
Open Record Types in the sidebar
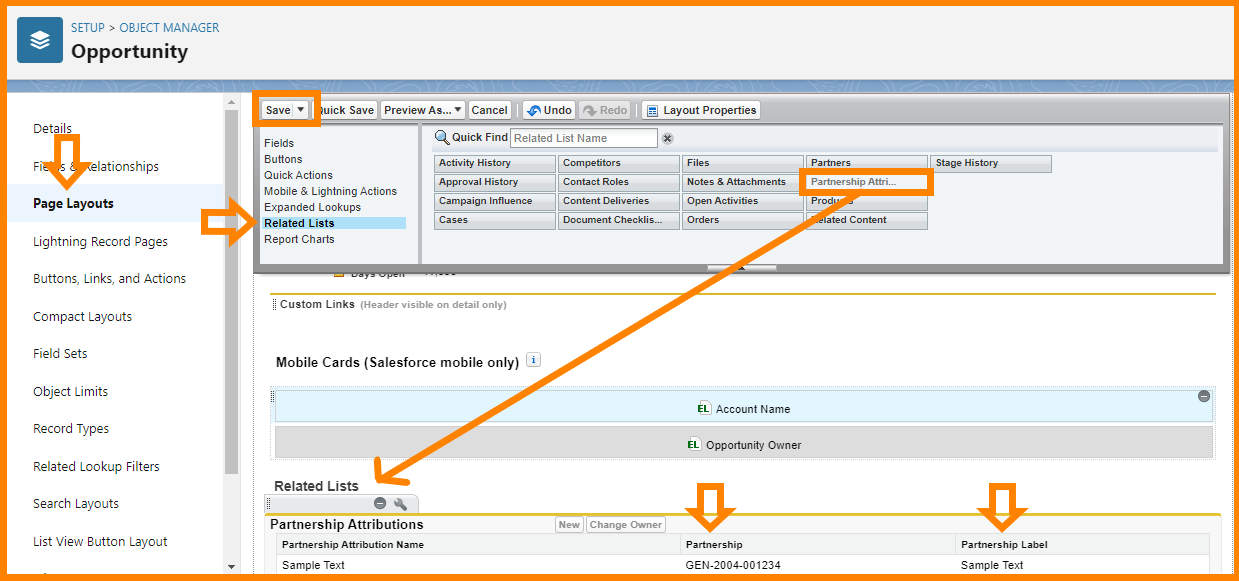(71, 428)
